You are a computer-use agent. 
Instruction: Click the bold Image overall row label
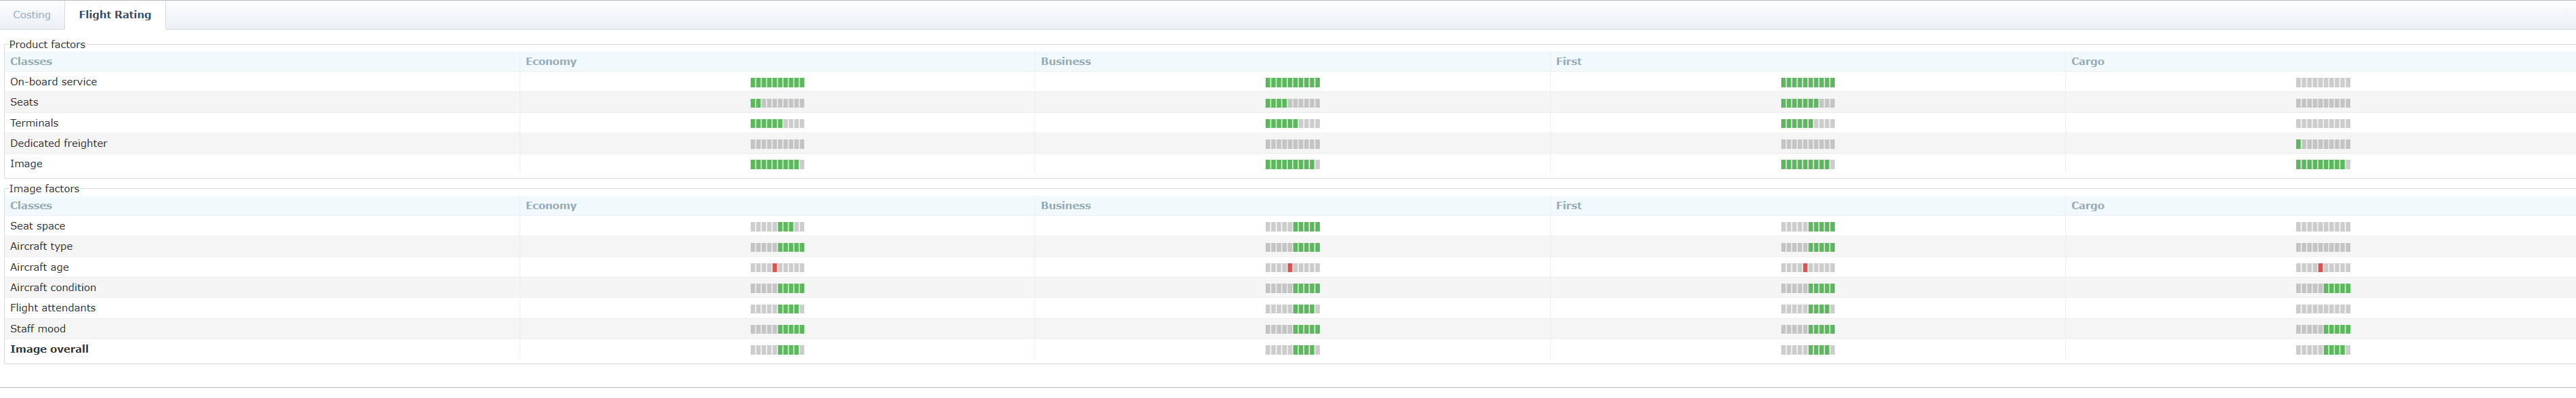click(x=49, y=350)
